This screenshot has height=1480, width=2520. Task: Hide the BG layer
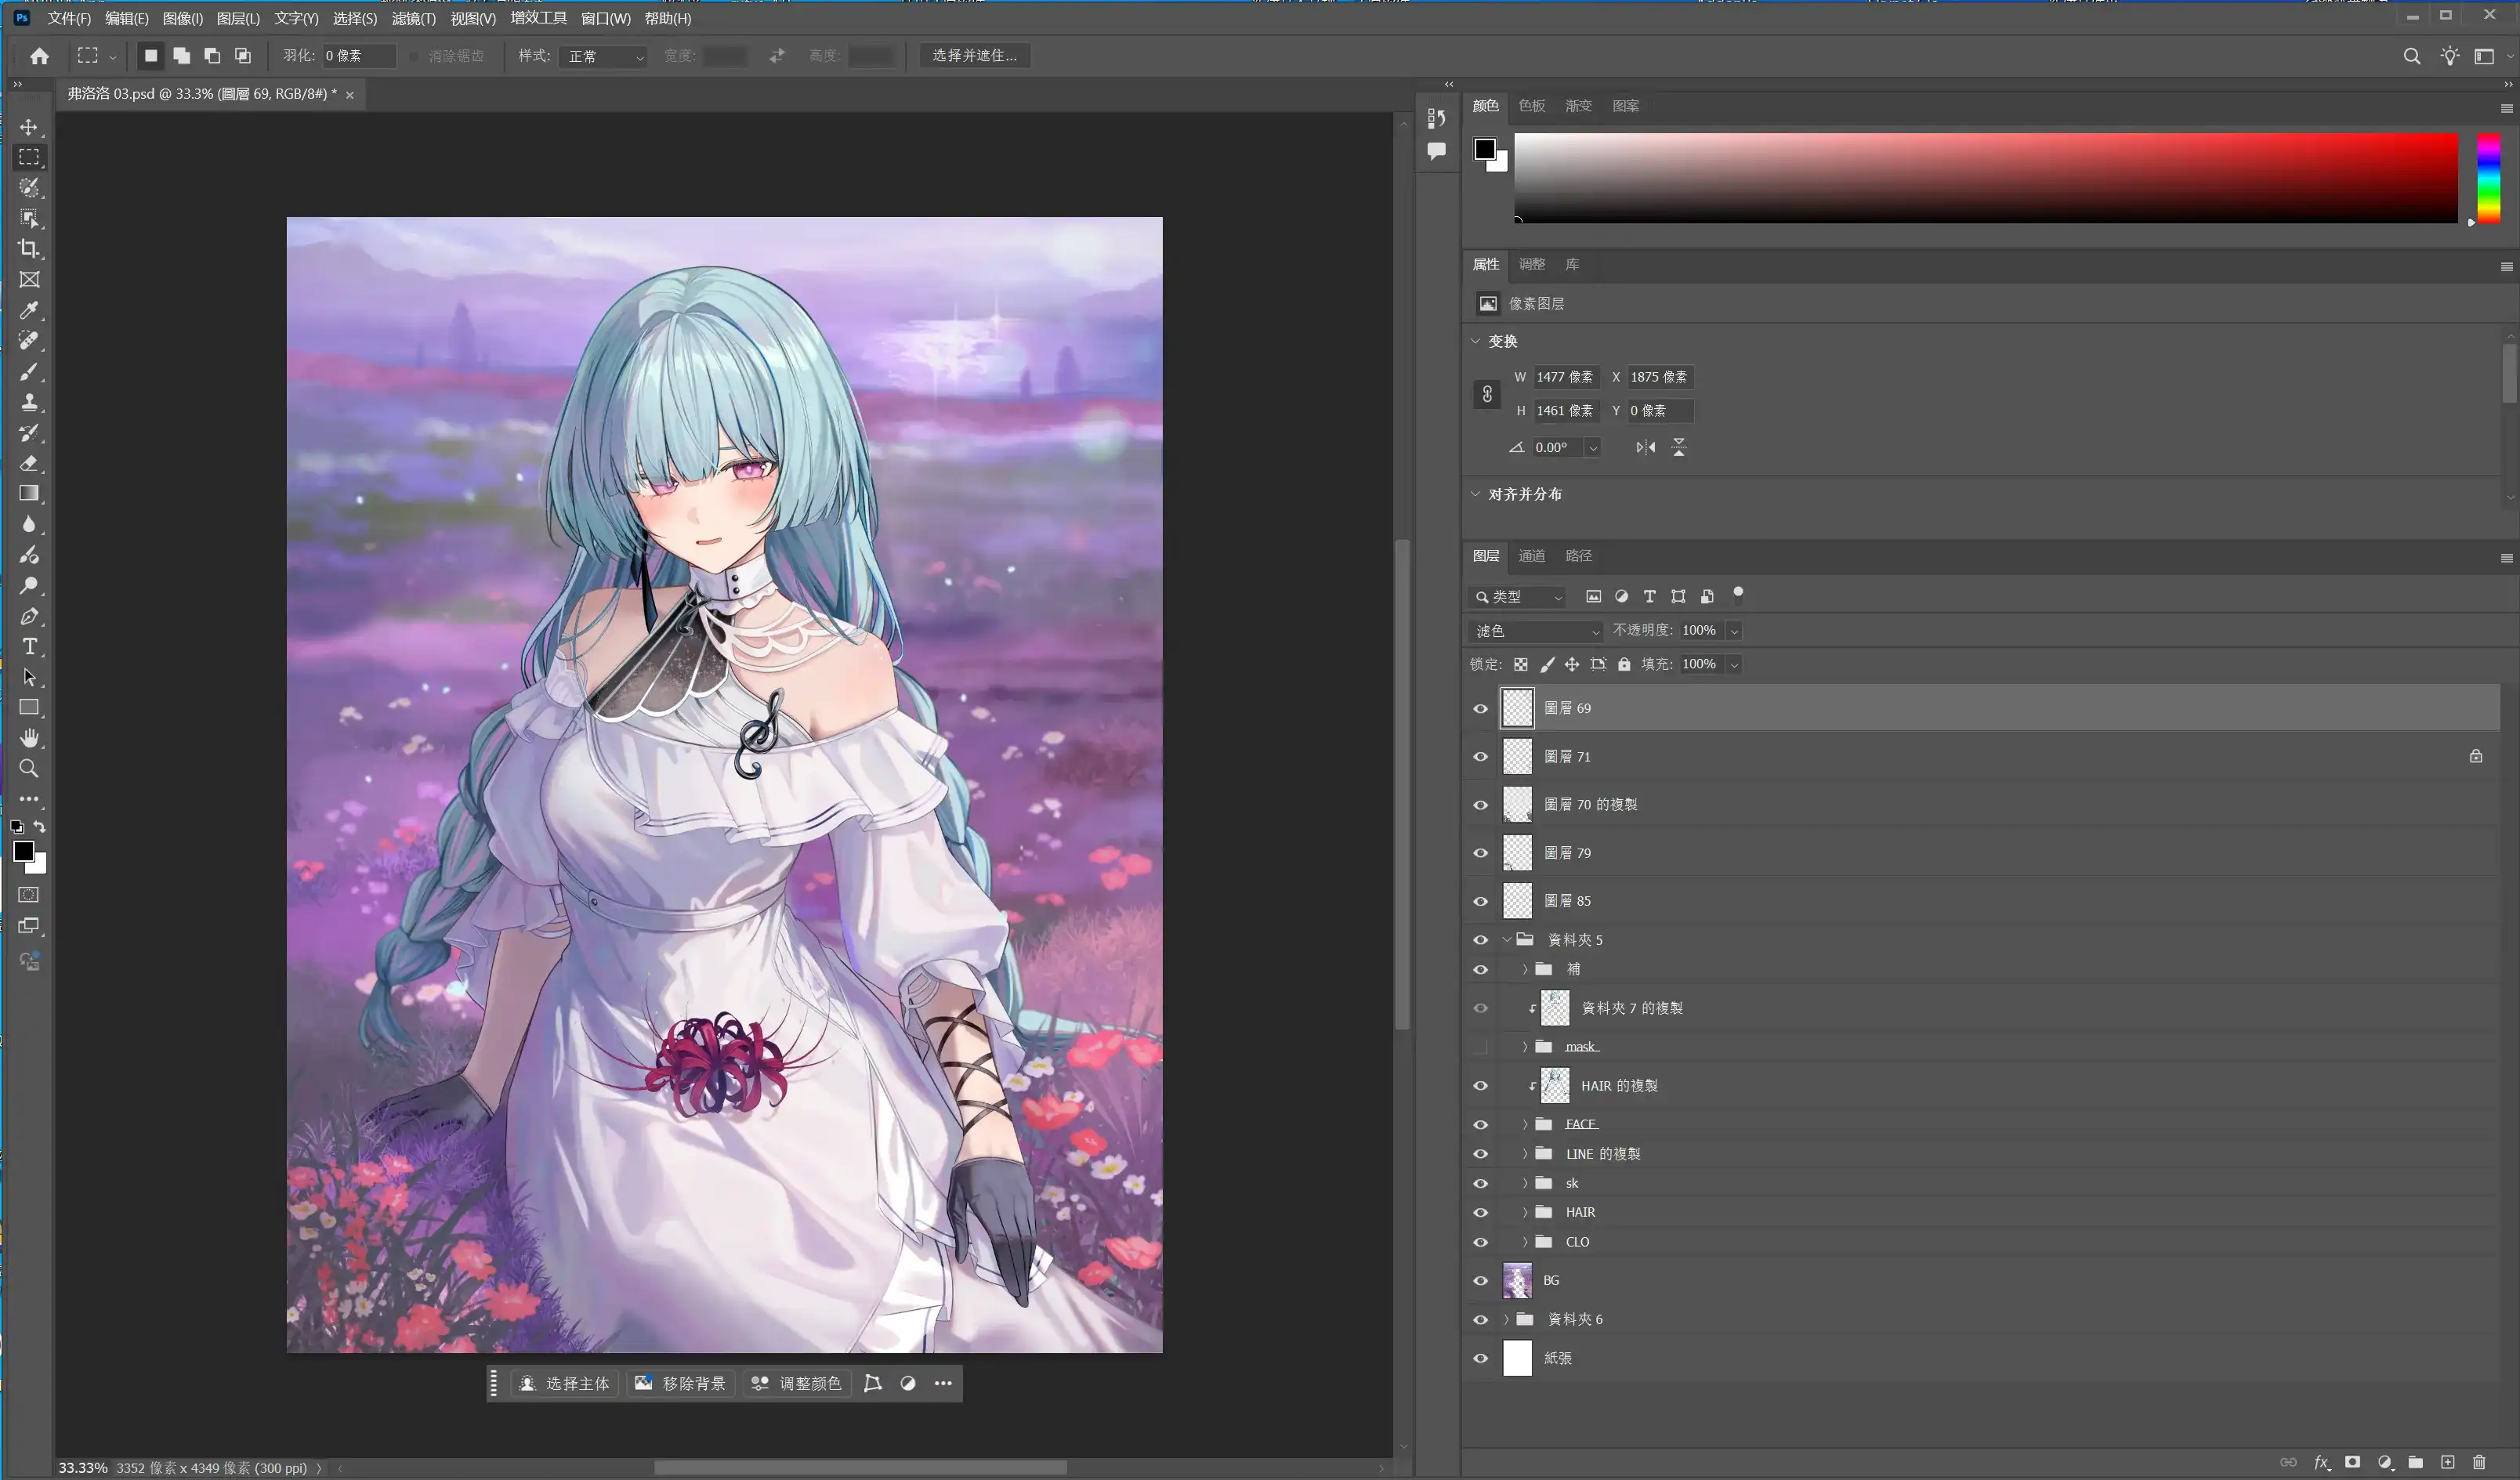point(1480,1281)
